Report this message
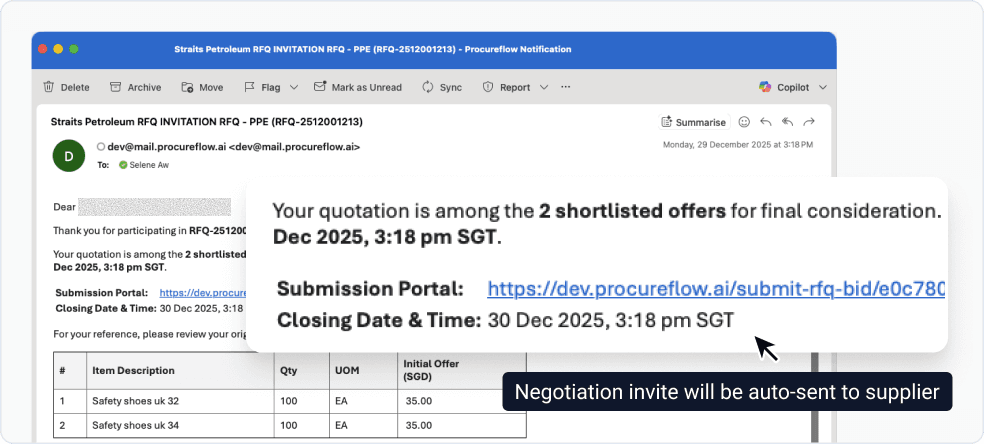The height and width of the screenshot is (444, 984). point(507,87)
